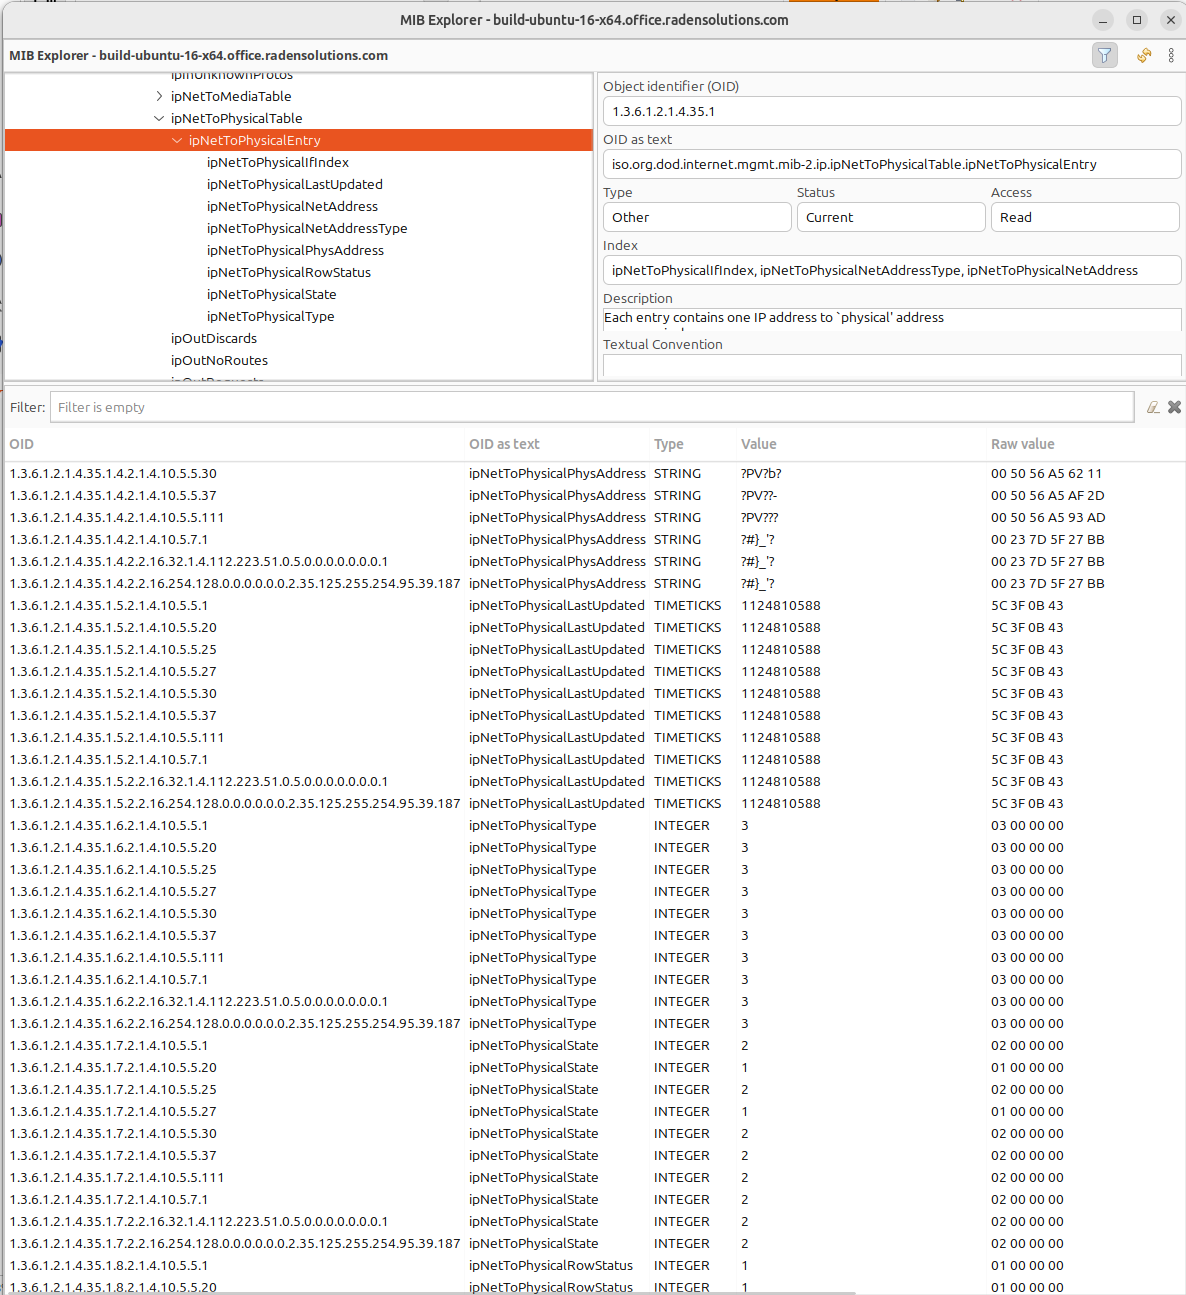Click the OID column header
Image resolution: width=1186 pixels, height=1295 pixels.
coord(22,444)
